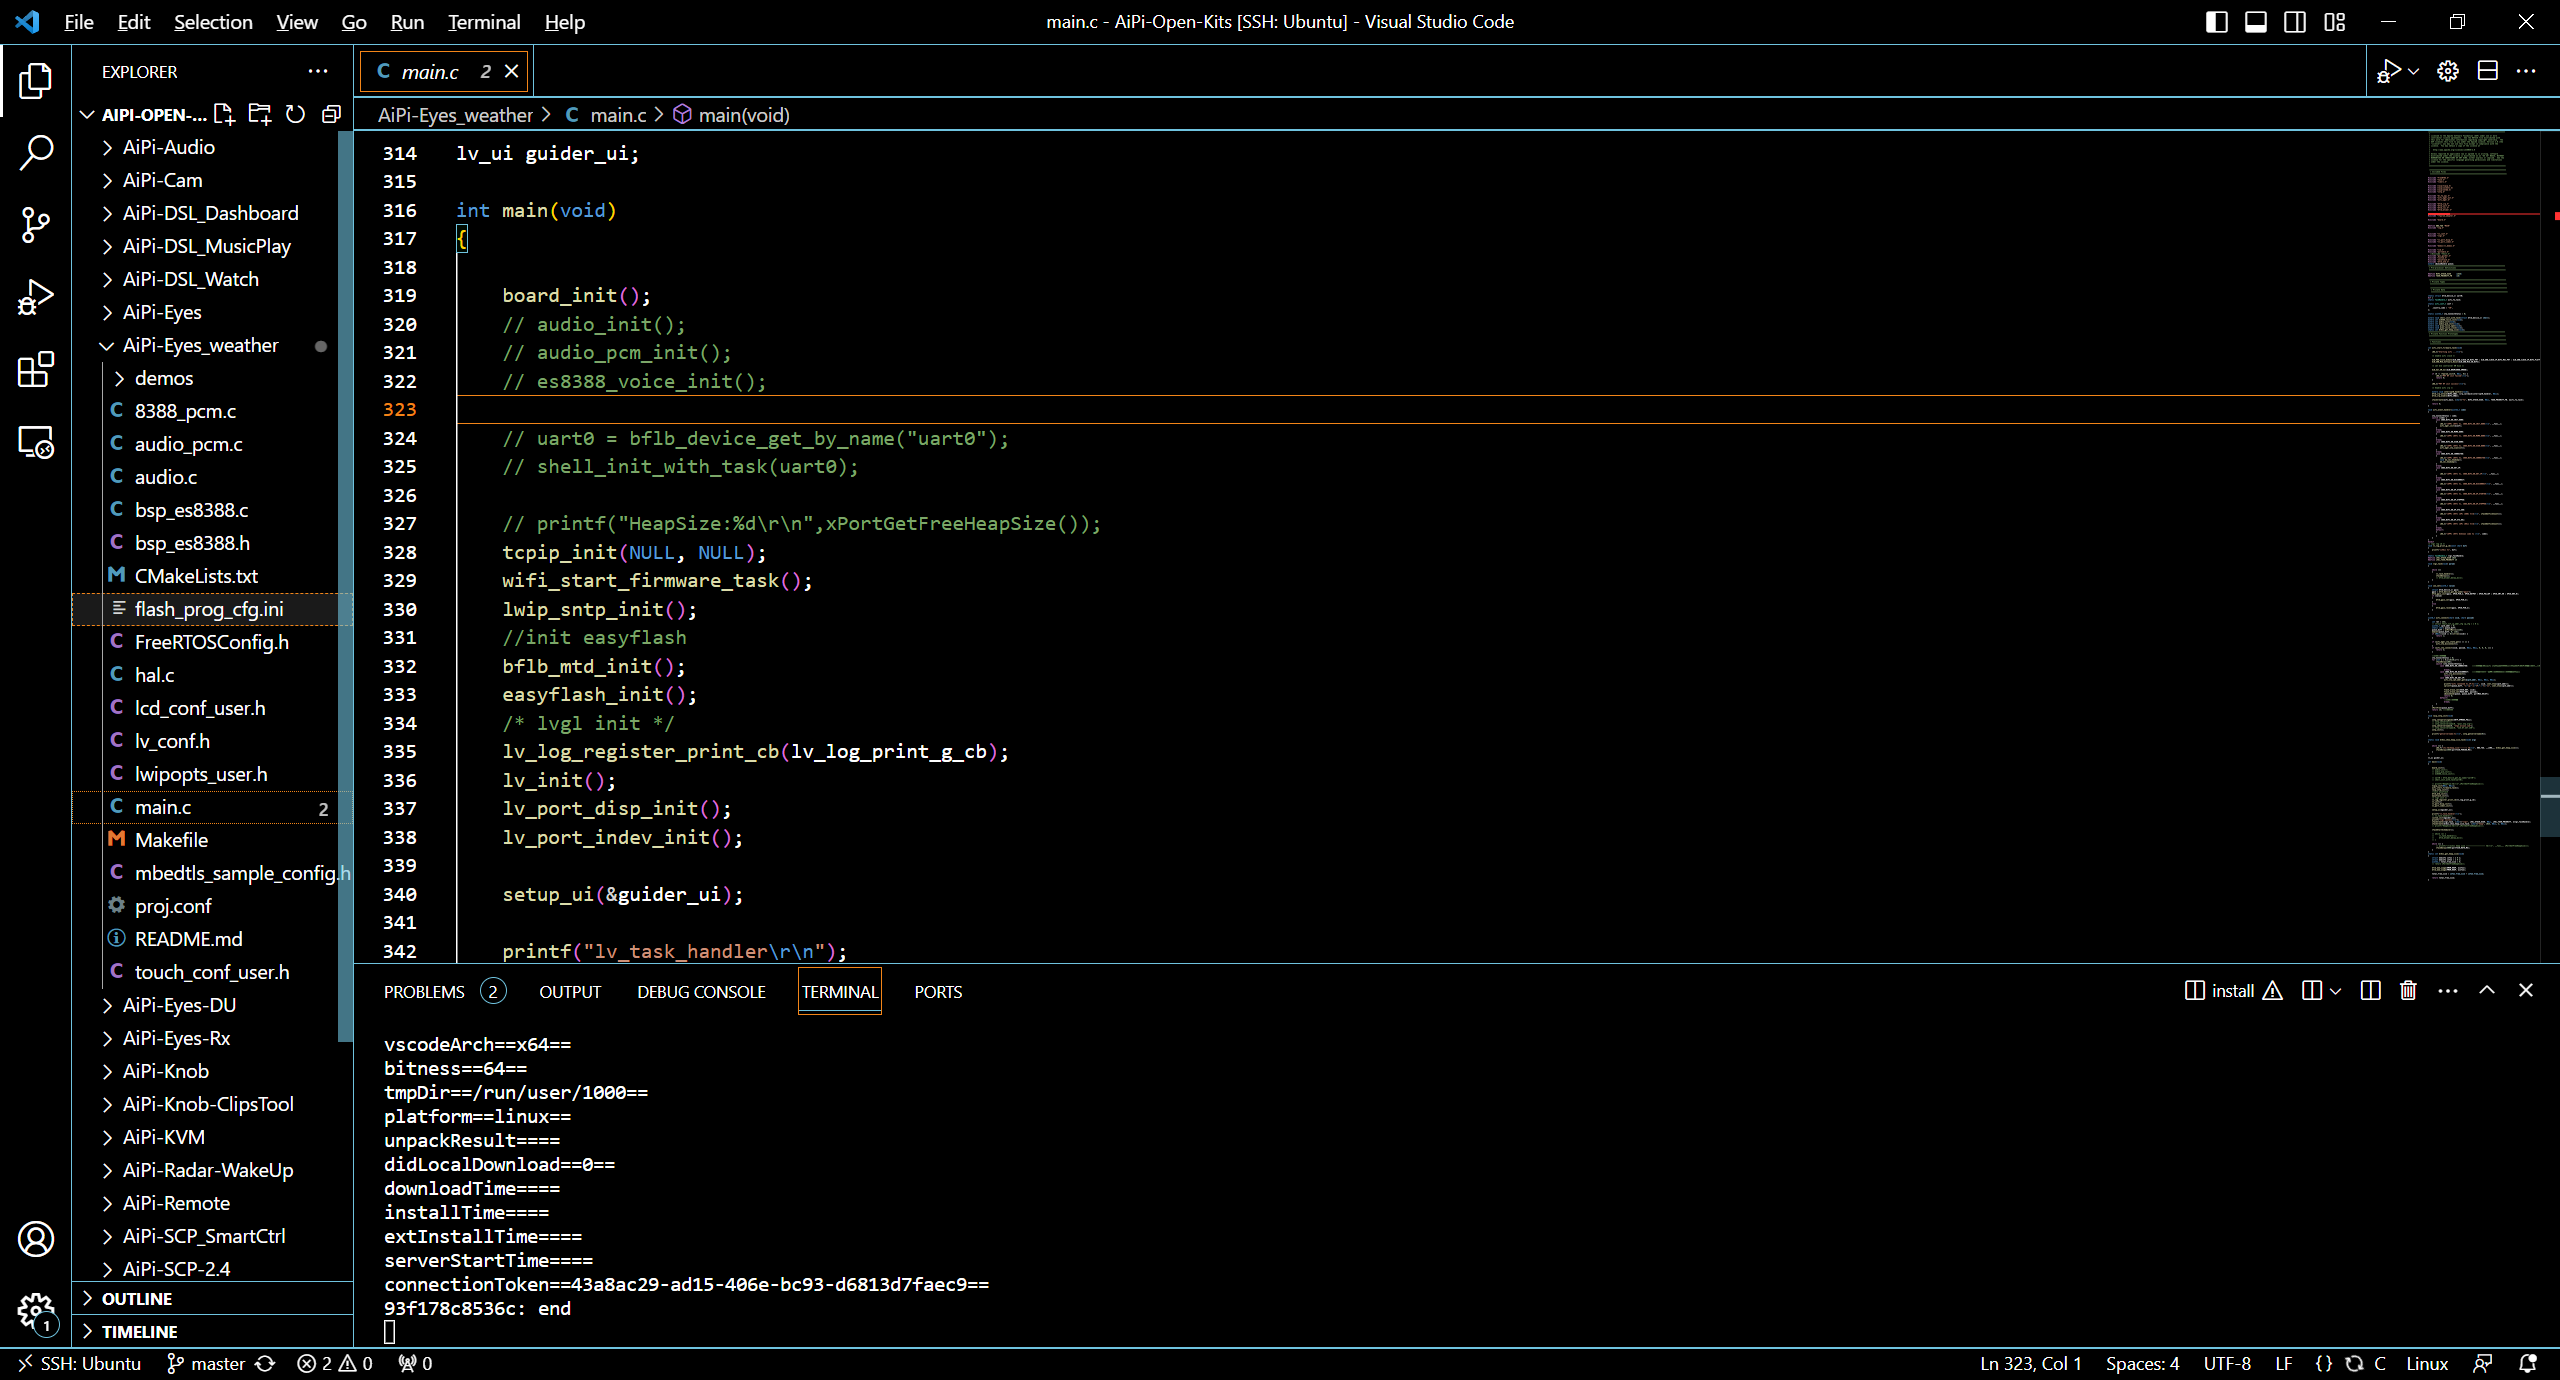Screen dimensions: 2560x1380
Task: Expand the AiPi-DSL_Dashboard folder
Action: click(212, 213)
